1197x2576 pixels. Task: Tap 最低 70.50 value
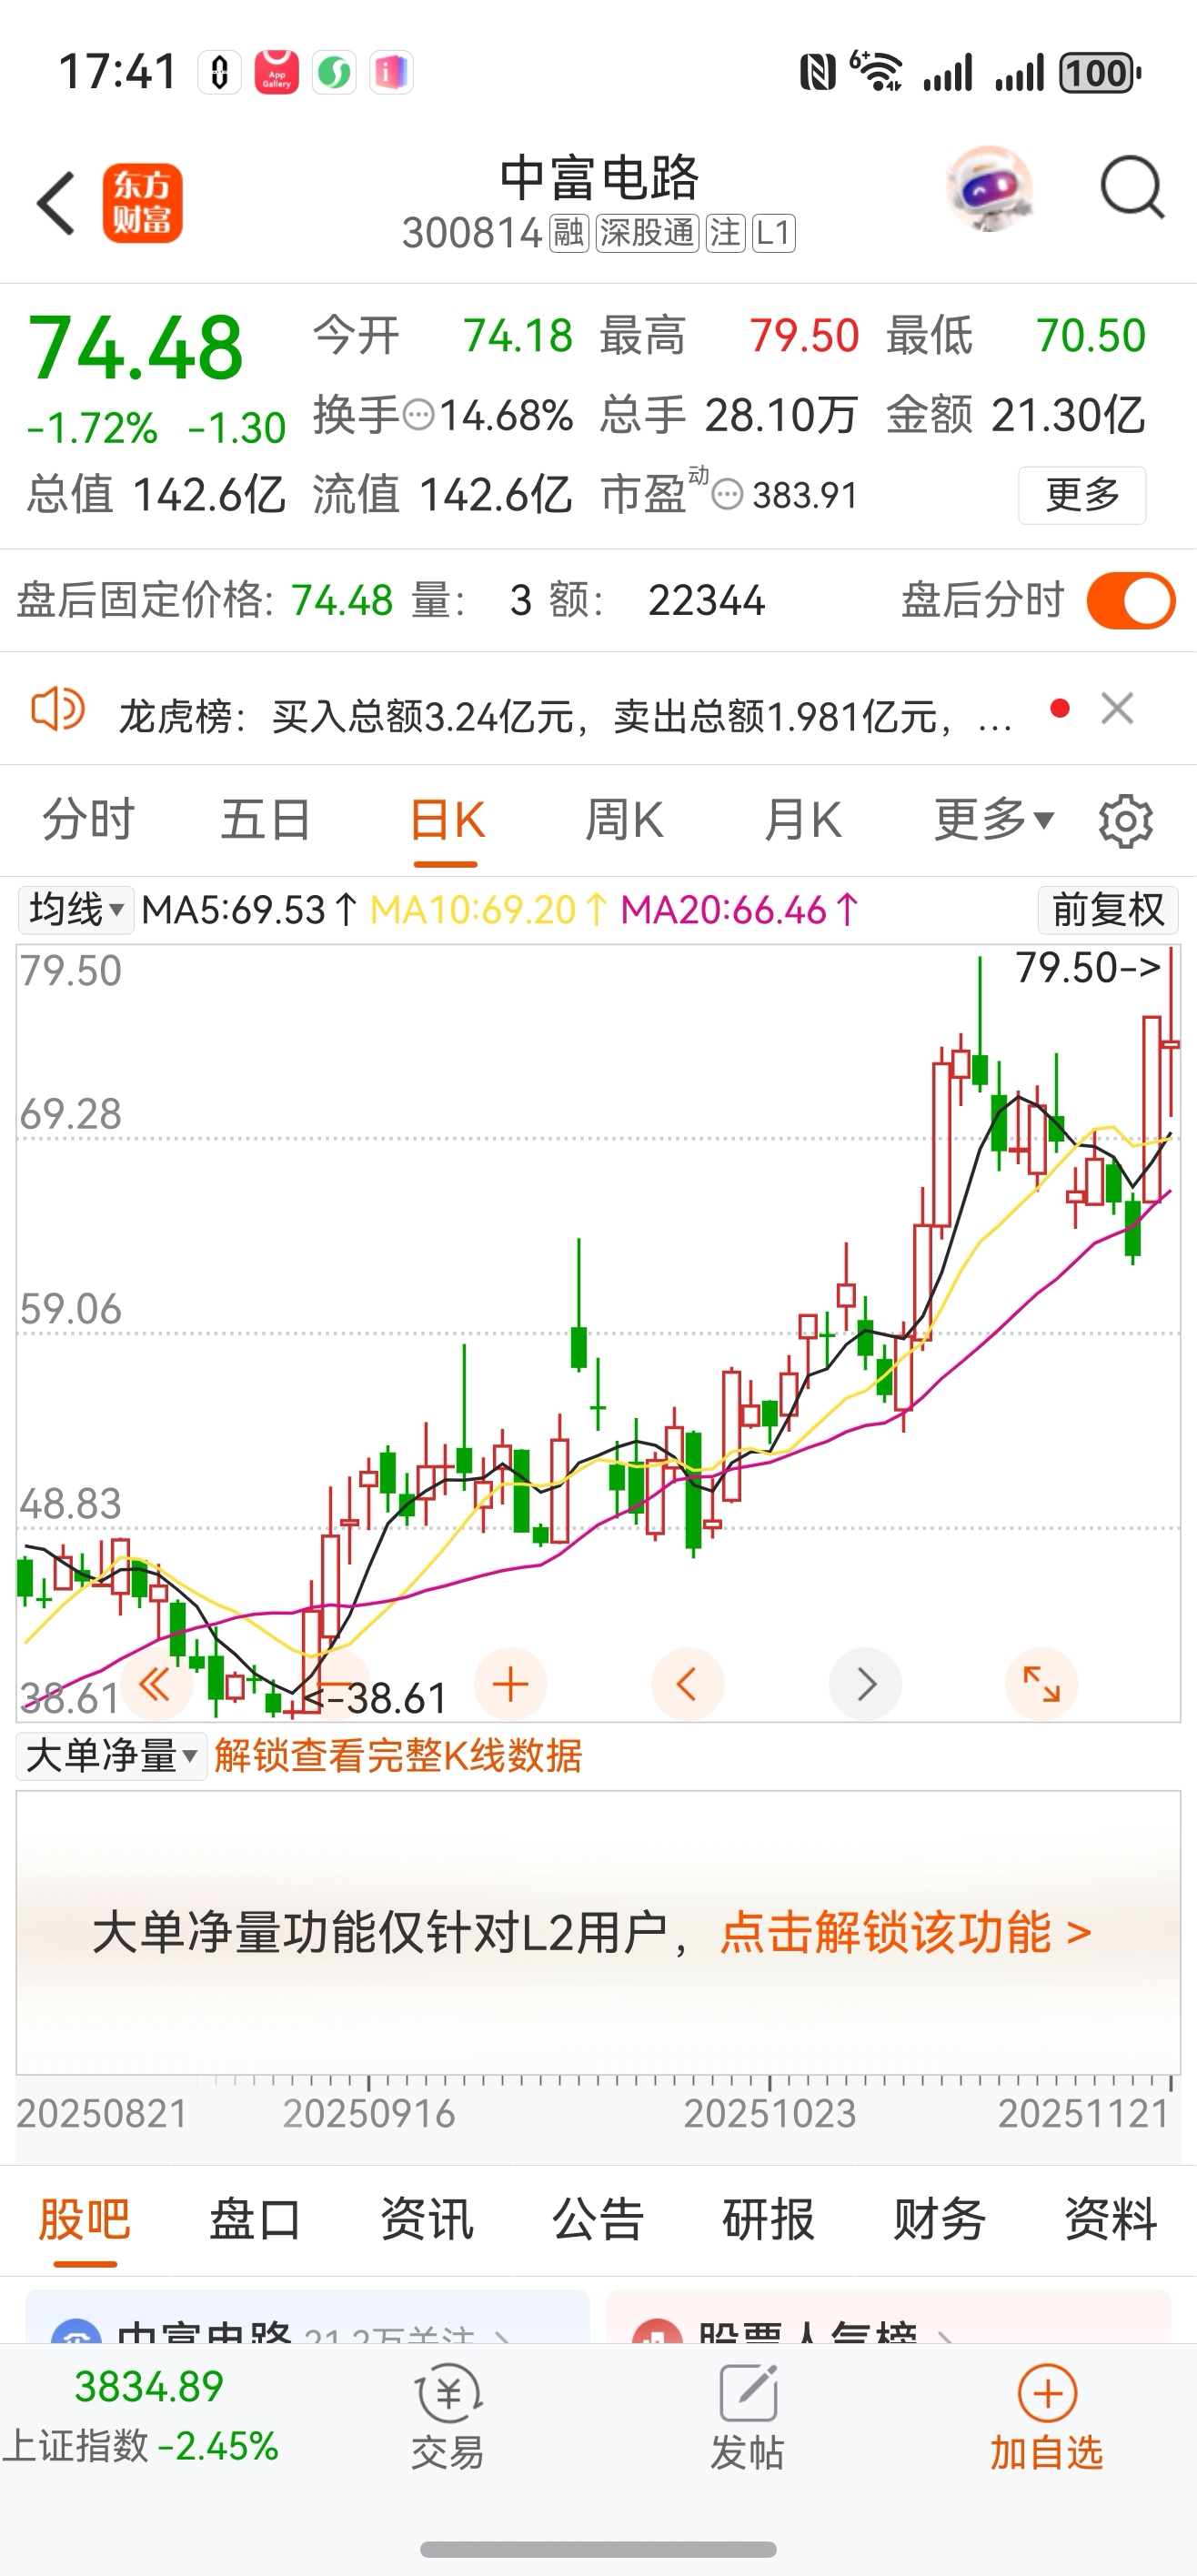(1090, 336)
